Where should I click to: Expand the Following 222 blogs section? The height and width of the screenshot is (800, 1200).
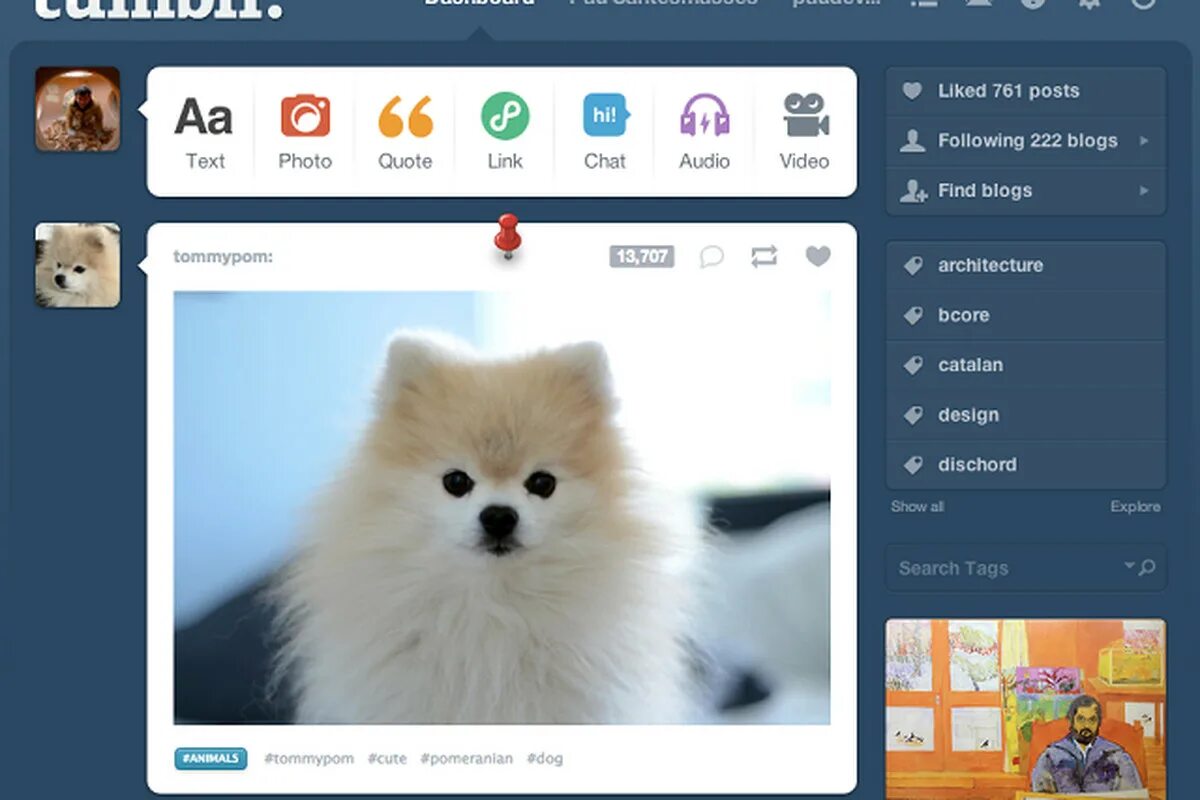(1025, 140)
